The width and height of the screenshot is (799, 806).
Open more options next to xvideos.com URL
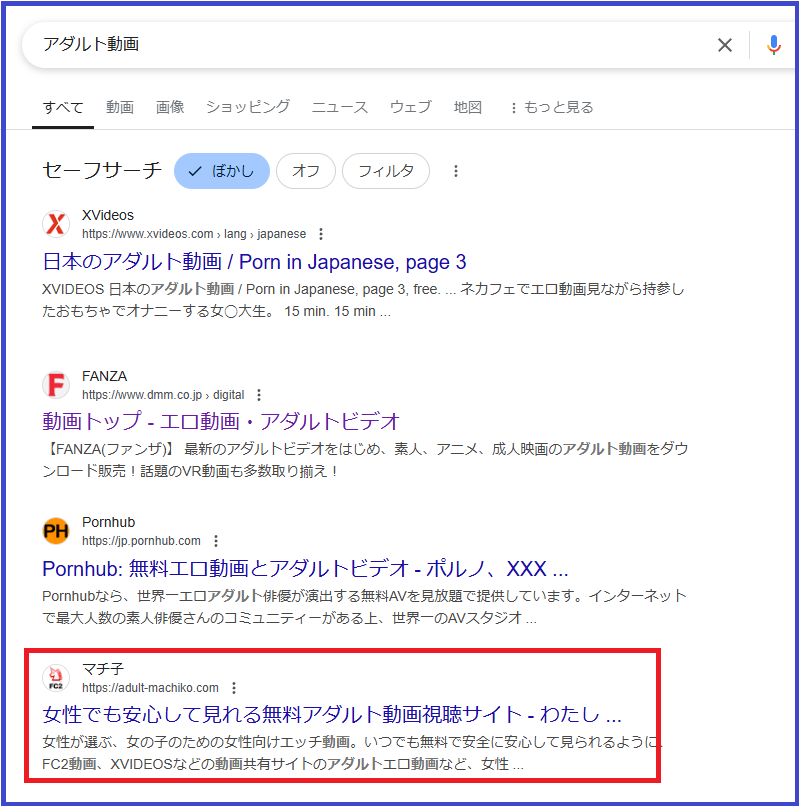pos(321,234)
